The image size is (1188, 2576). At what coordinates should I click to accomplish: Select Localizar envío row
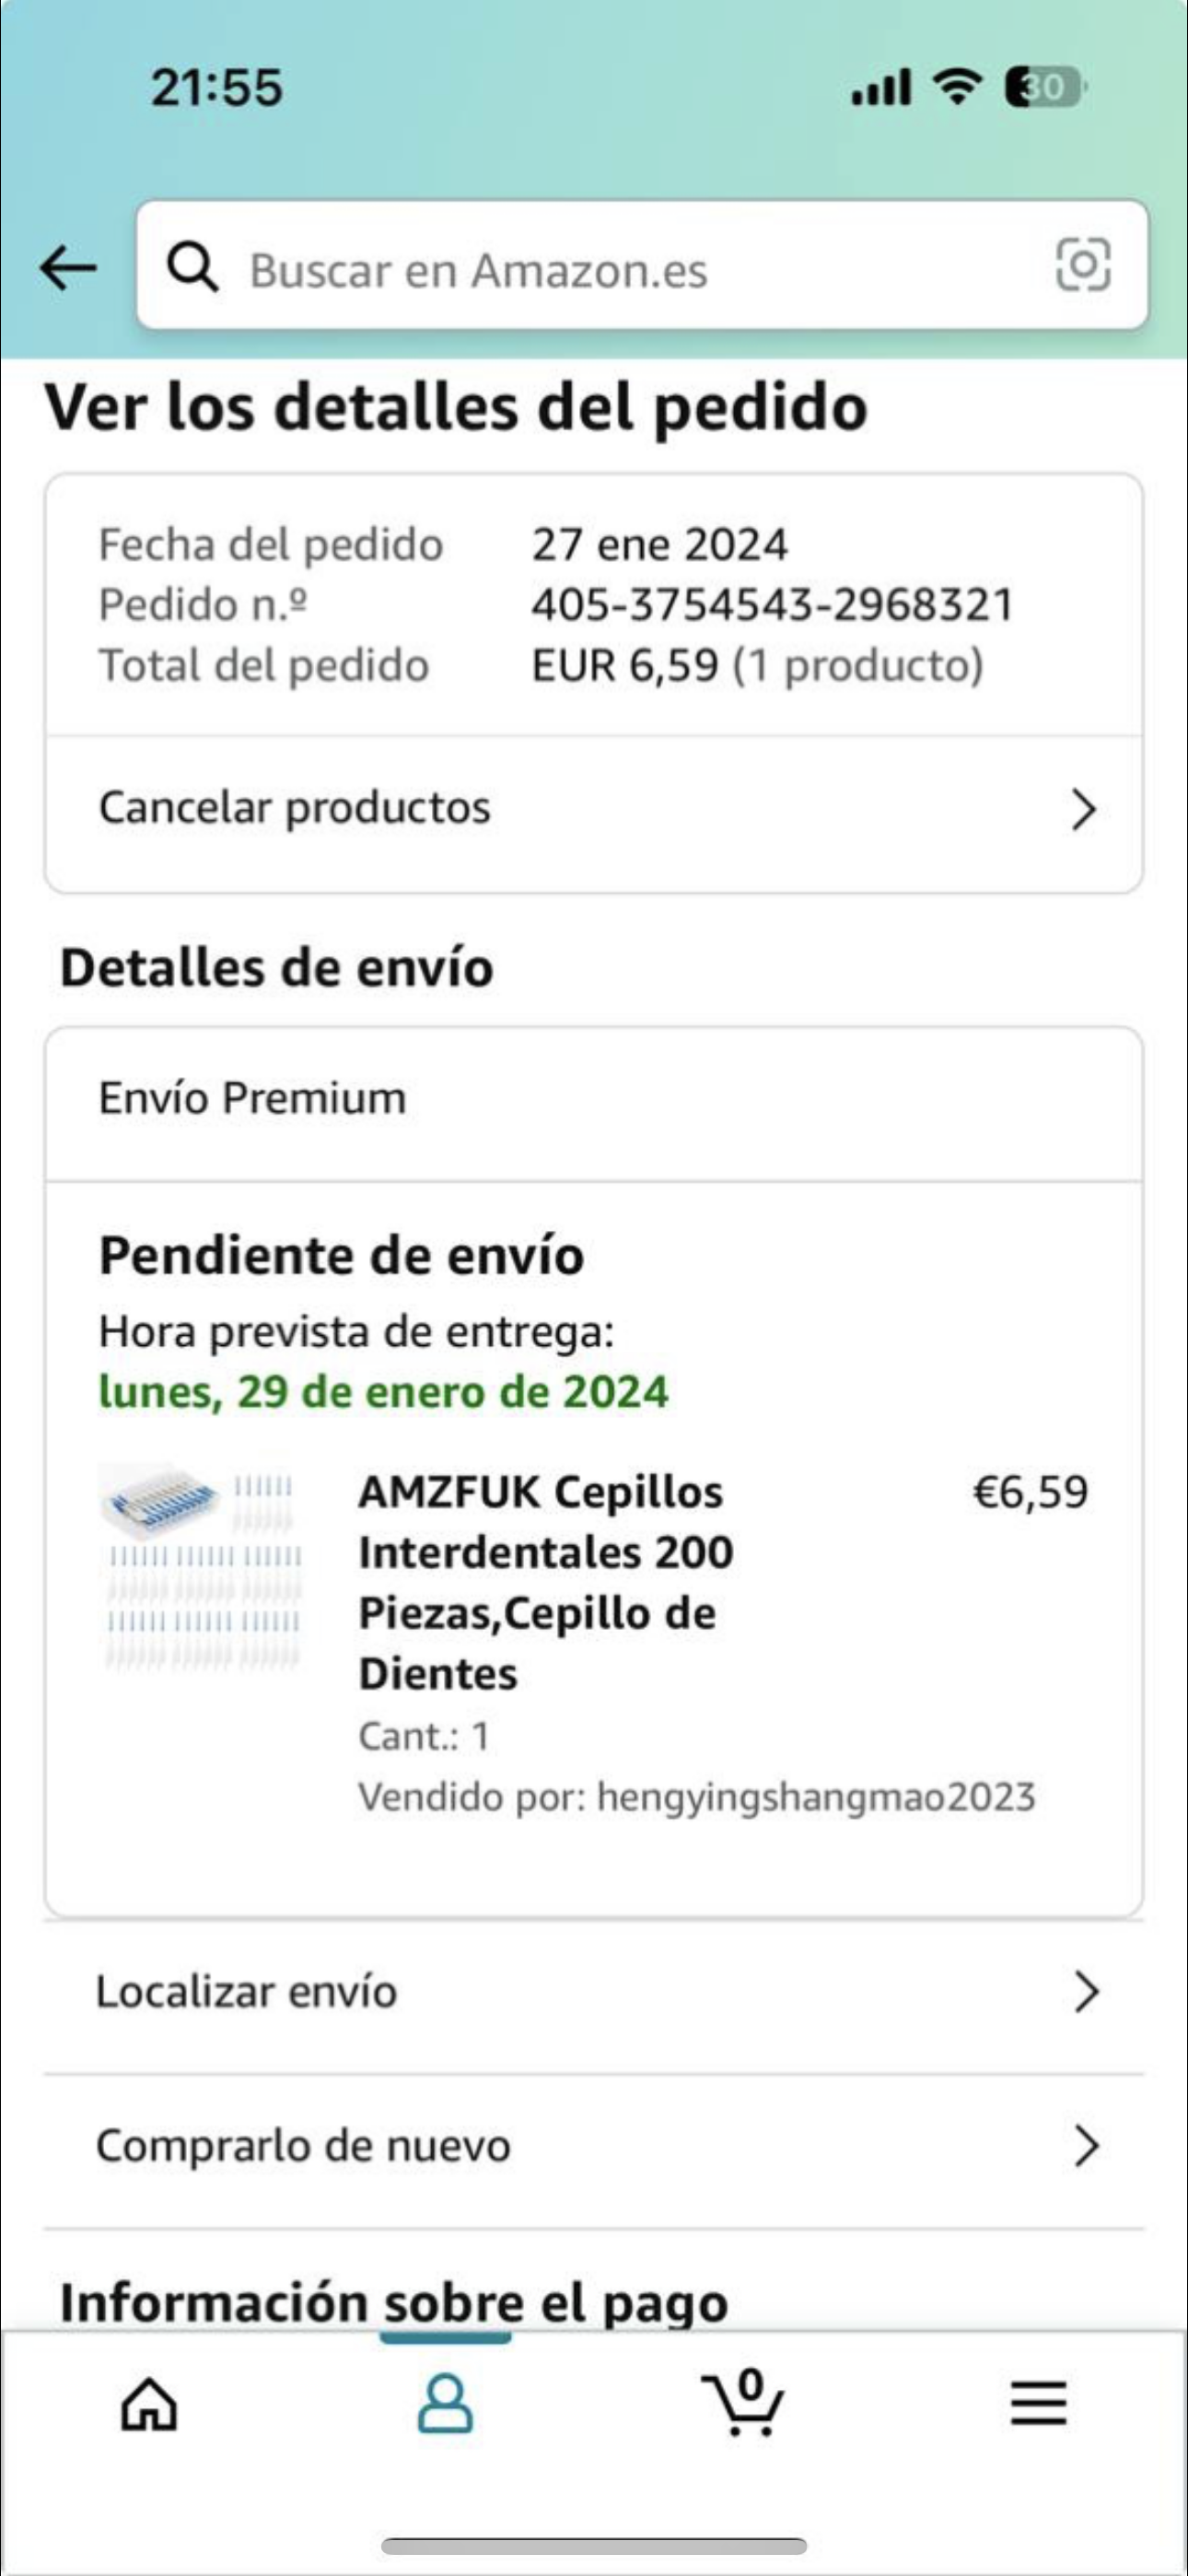pyautogui.click(x=246, y=1992)
